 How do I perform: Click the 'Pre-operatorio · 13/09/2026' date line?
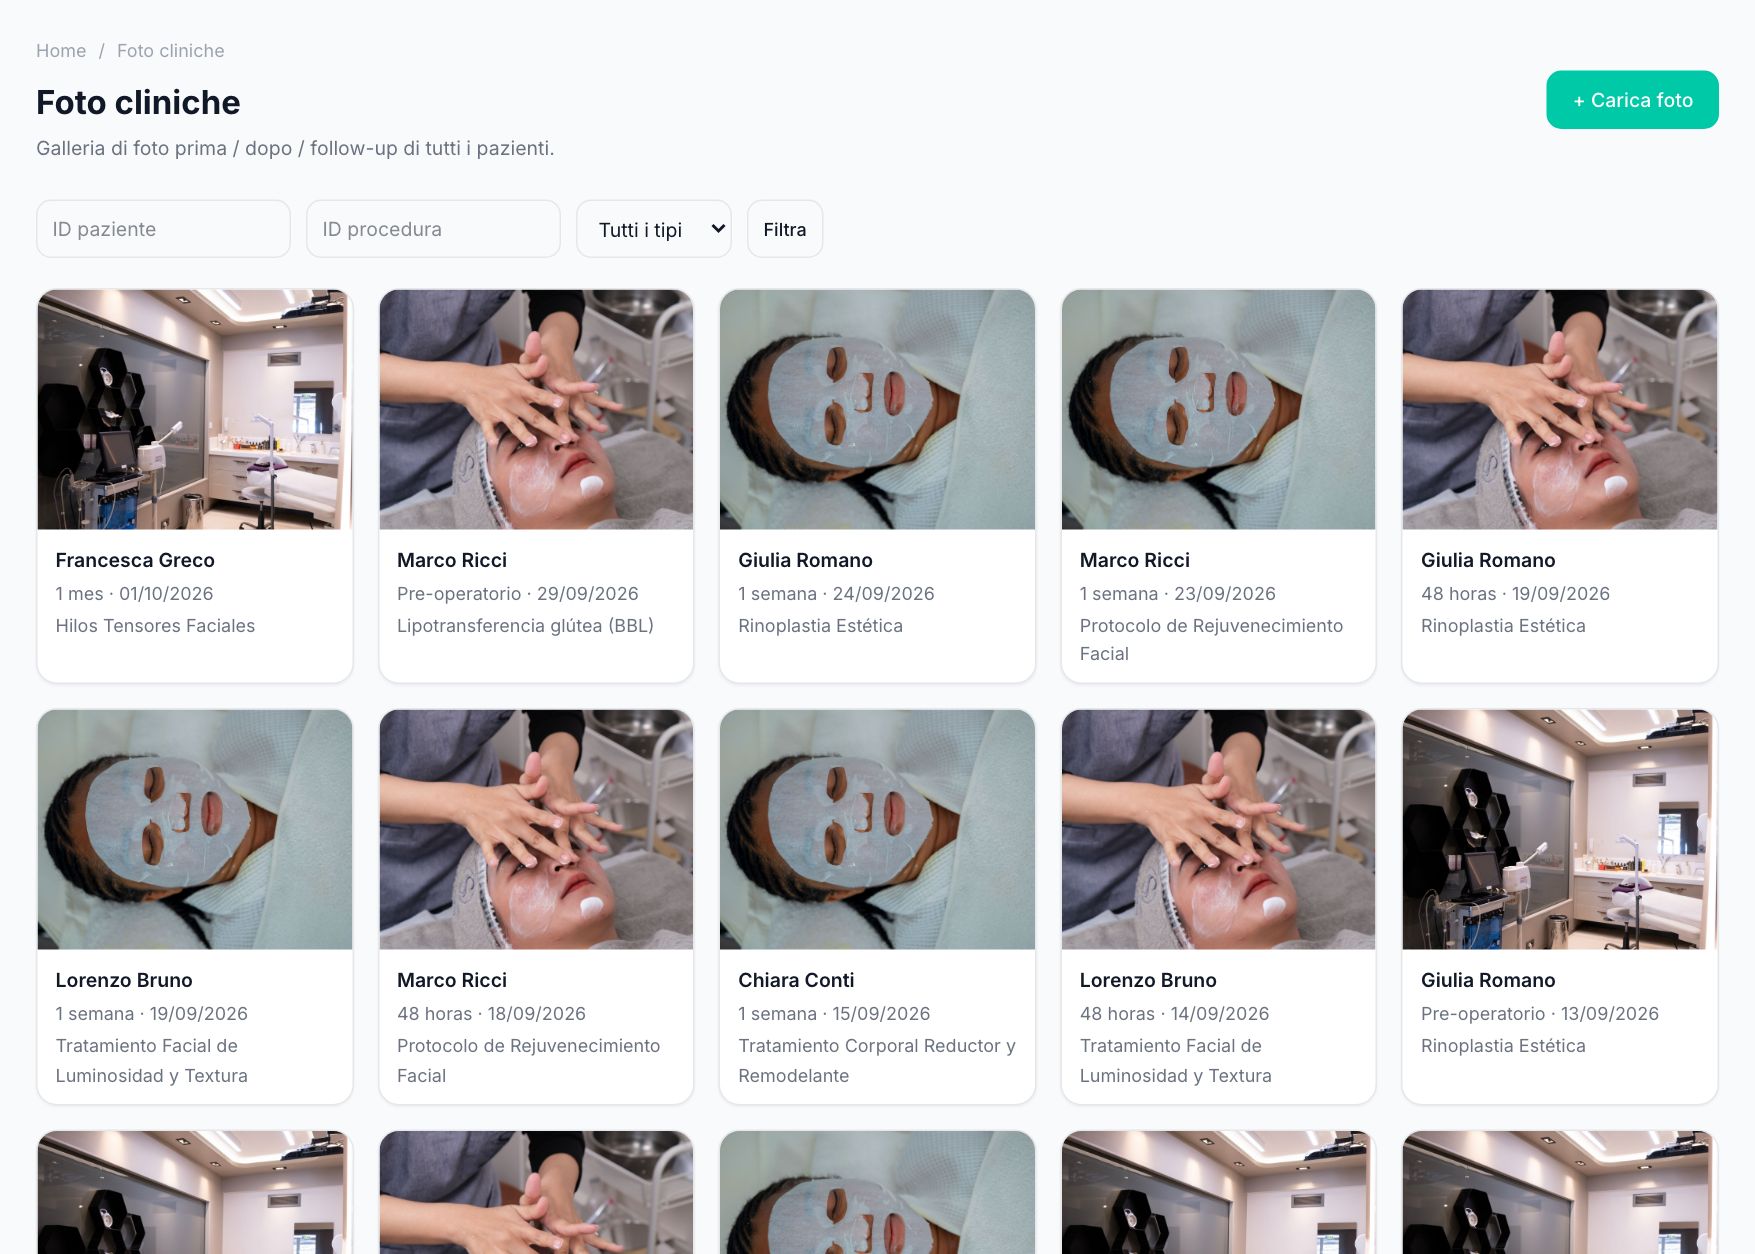1540,1014
